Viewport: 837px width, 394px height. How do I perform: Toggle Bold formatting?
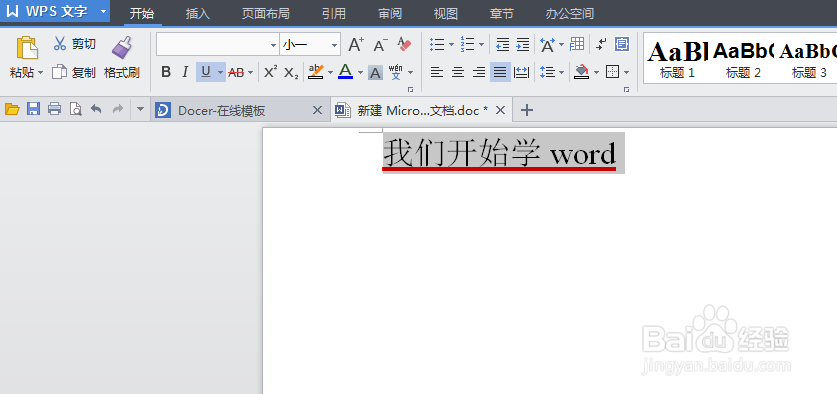tap(166, 72)
